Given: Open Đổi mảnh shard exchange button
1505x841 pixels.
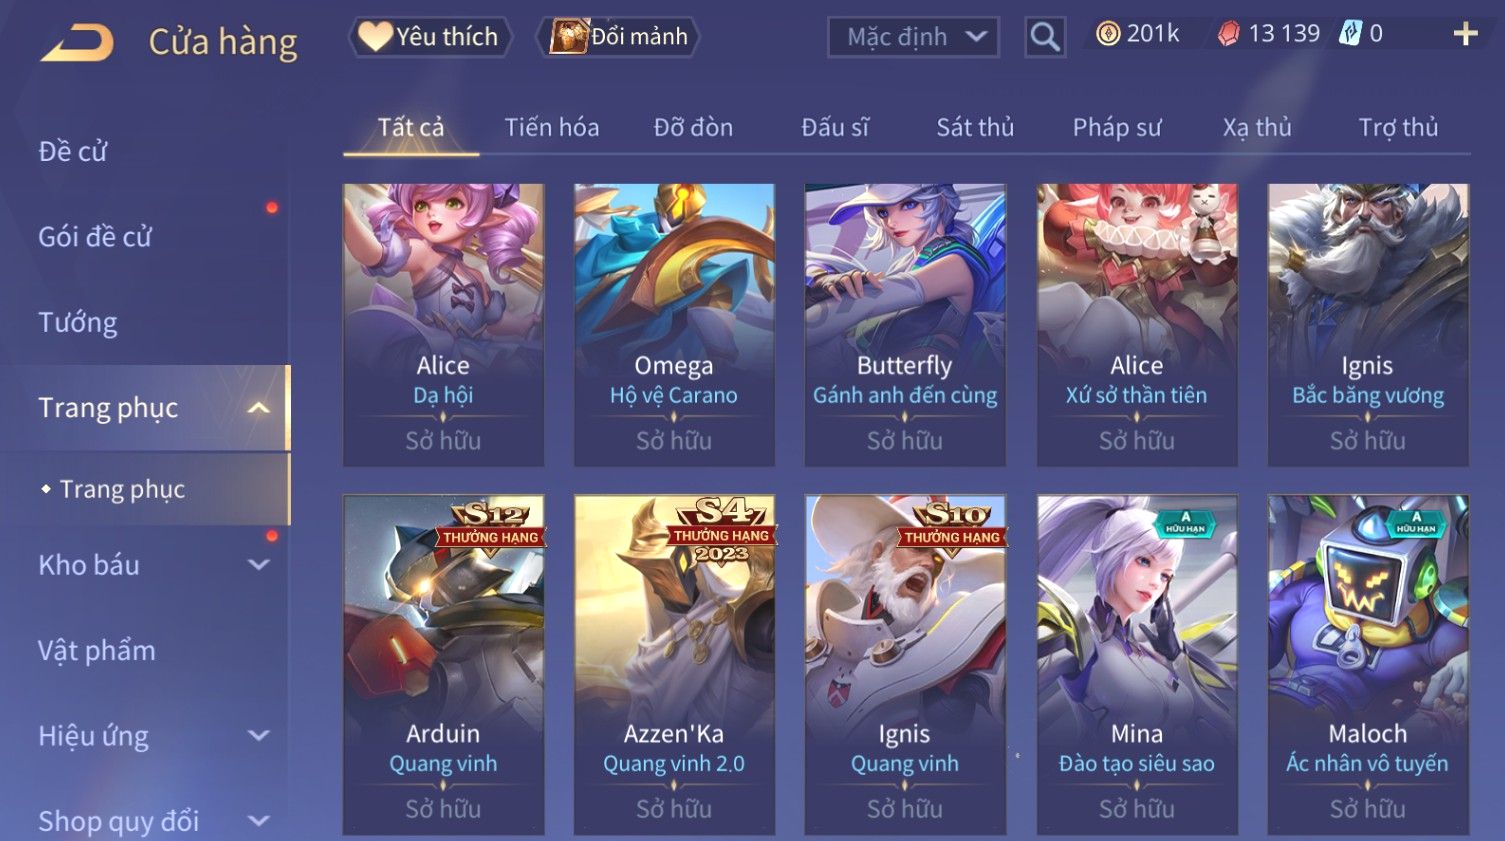Looking at the screenshot, I should pyautogui.click(x=618, y=37).
